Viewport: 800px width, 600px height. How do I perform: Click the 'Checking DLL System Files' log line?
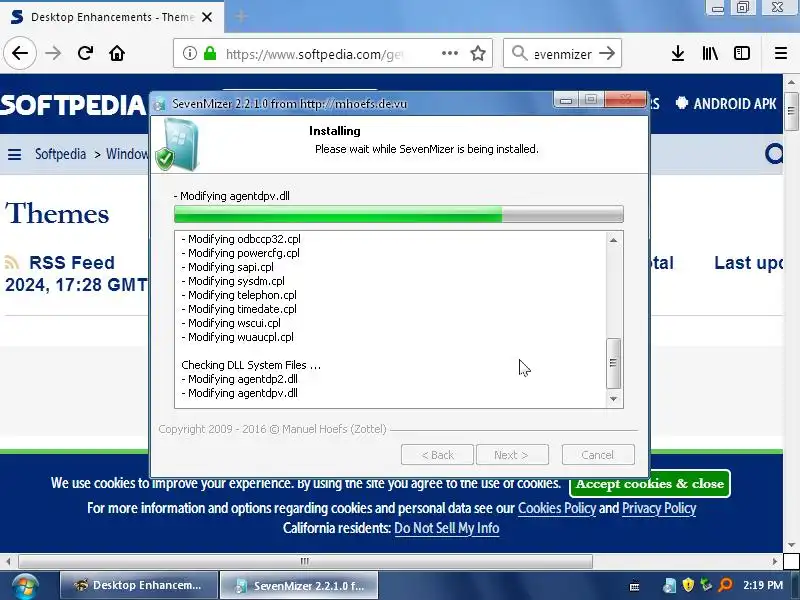[251, 365]
